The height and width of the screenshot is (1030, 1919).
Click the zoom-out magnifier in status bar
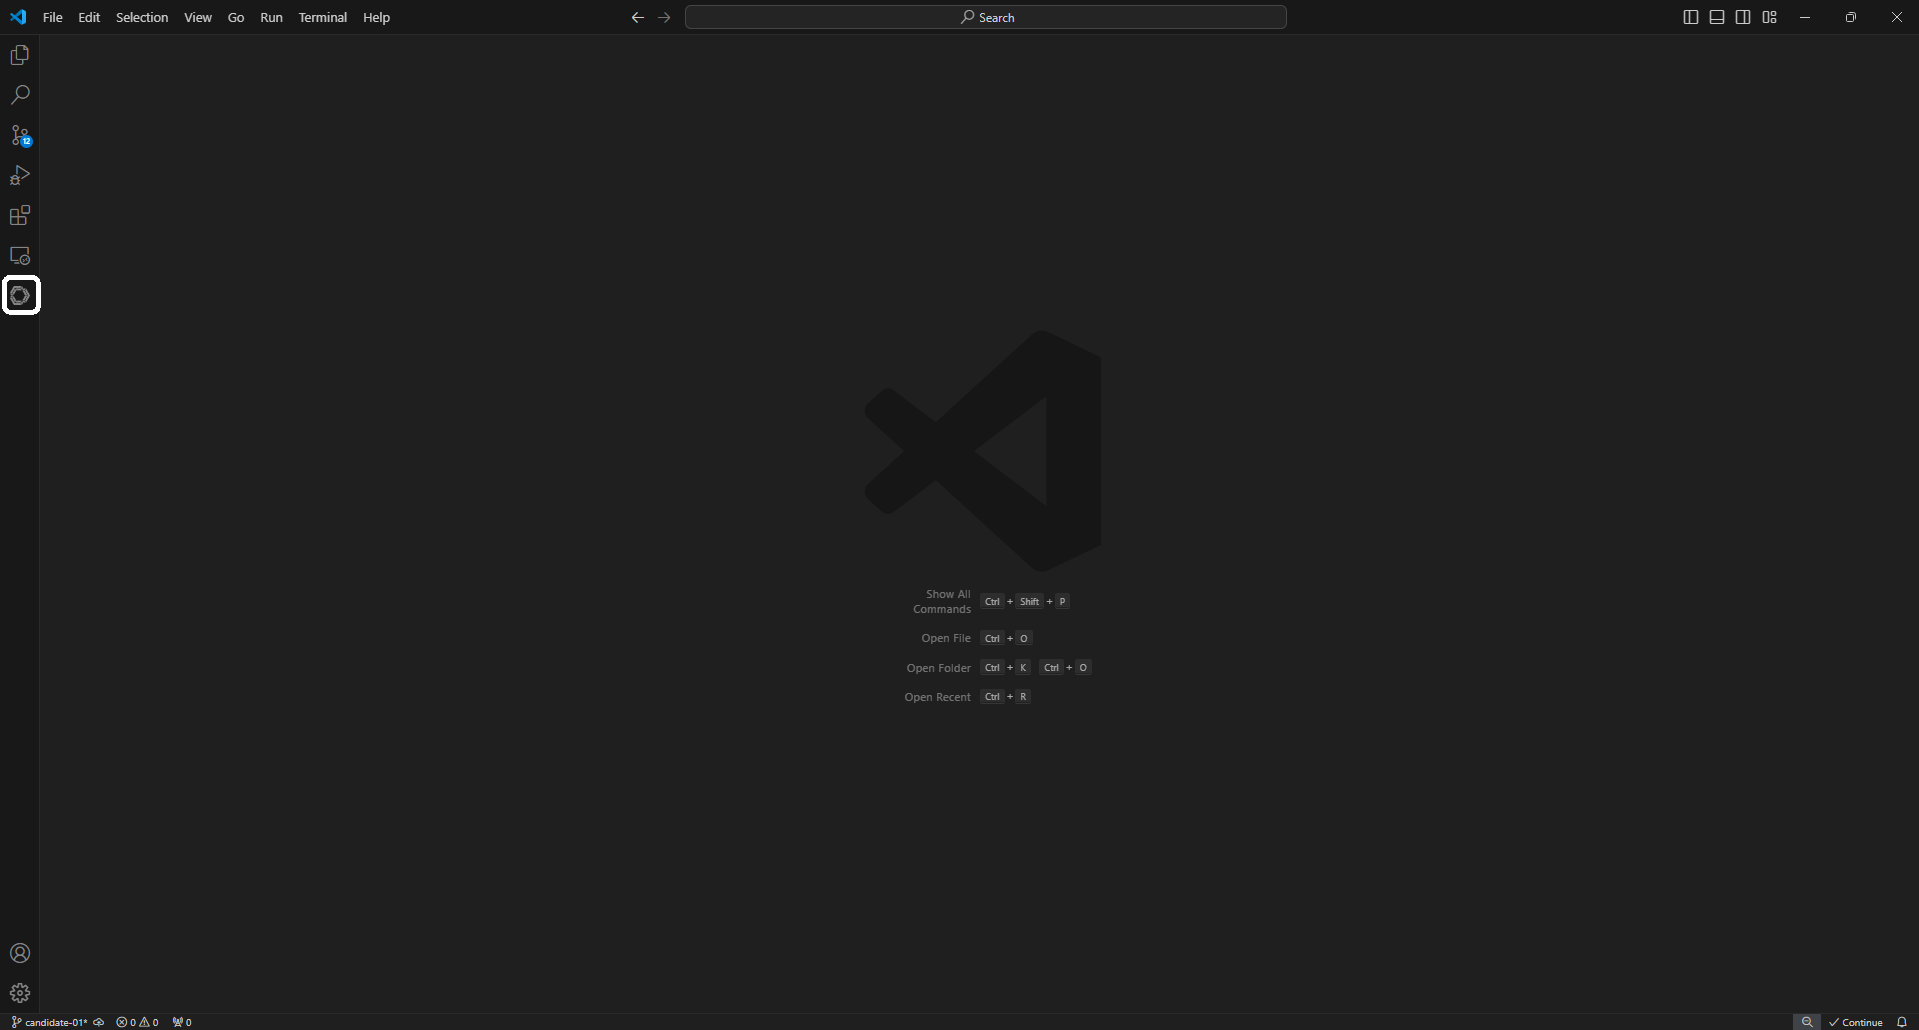point(1807,1022)
